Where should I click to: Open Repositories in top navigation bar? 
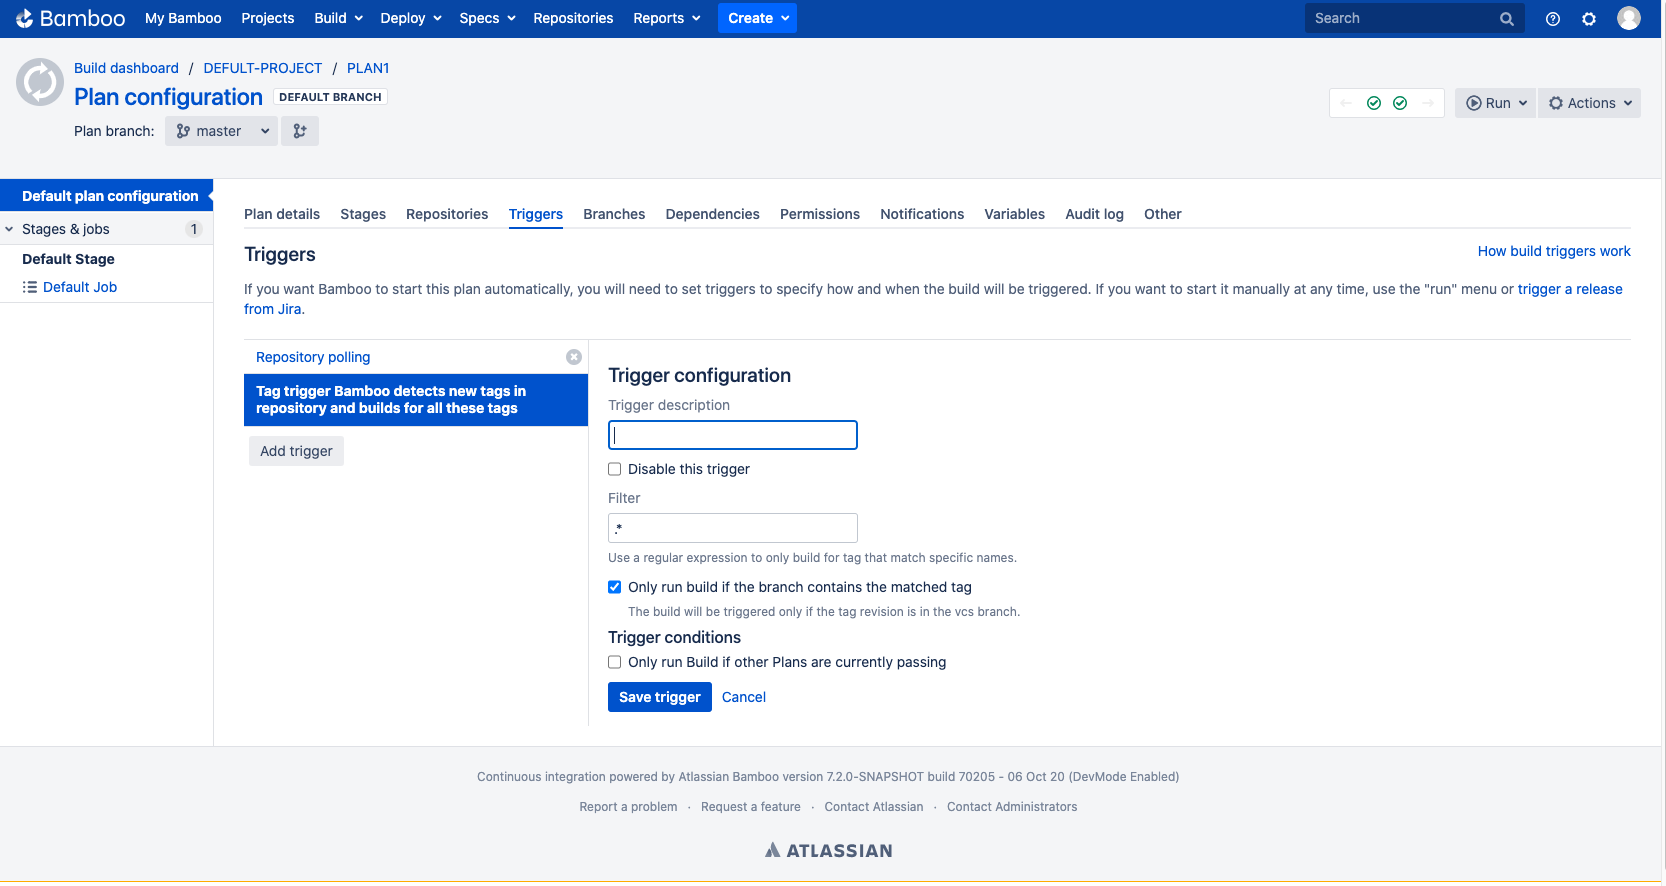(573, 18)
